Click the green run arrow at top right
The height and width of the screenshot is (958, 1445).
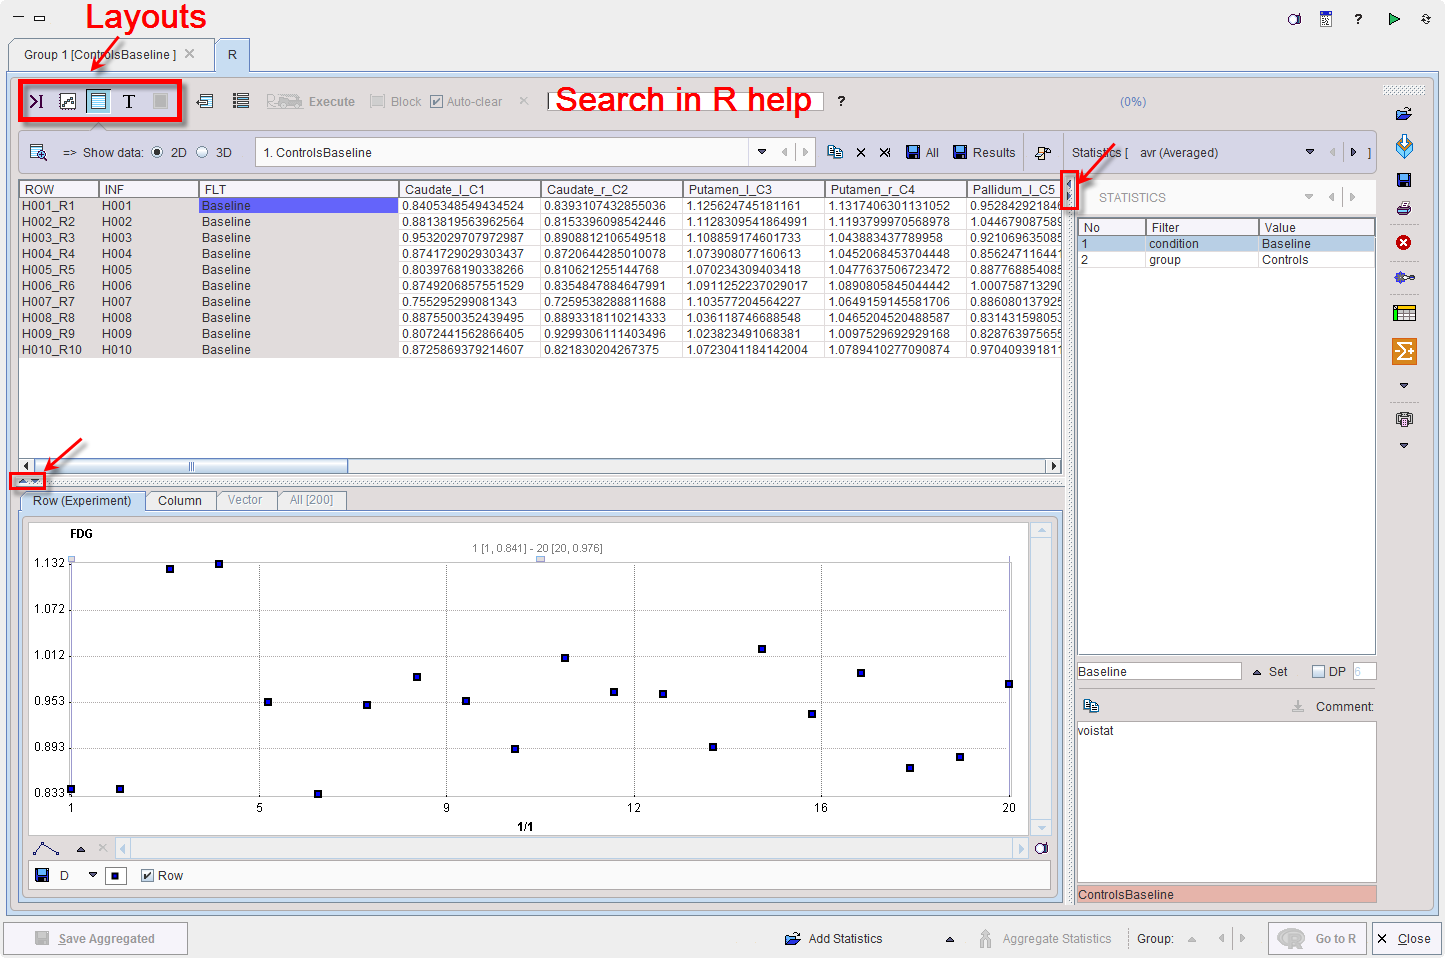pos(1394,19)
